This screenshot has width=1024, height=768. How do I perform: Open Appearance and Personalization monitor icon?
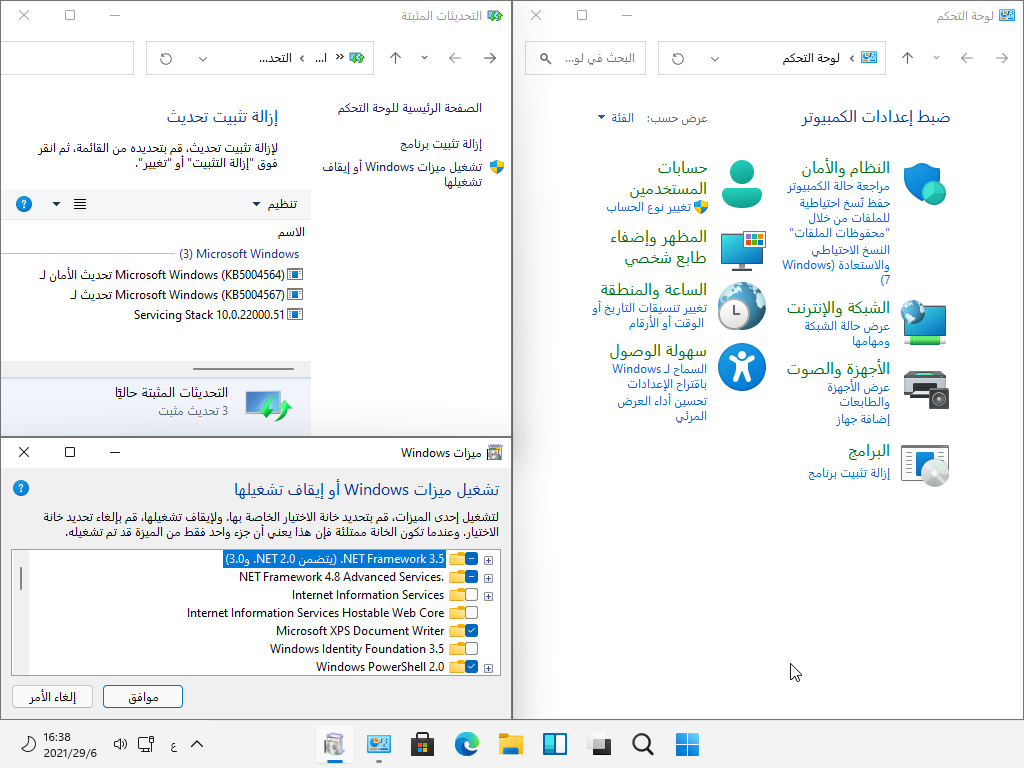pyautogui.click(x=743, y=251)
